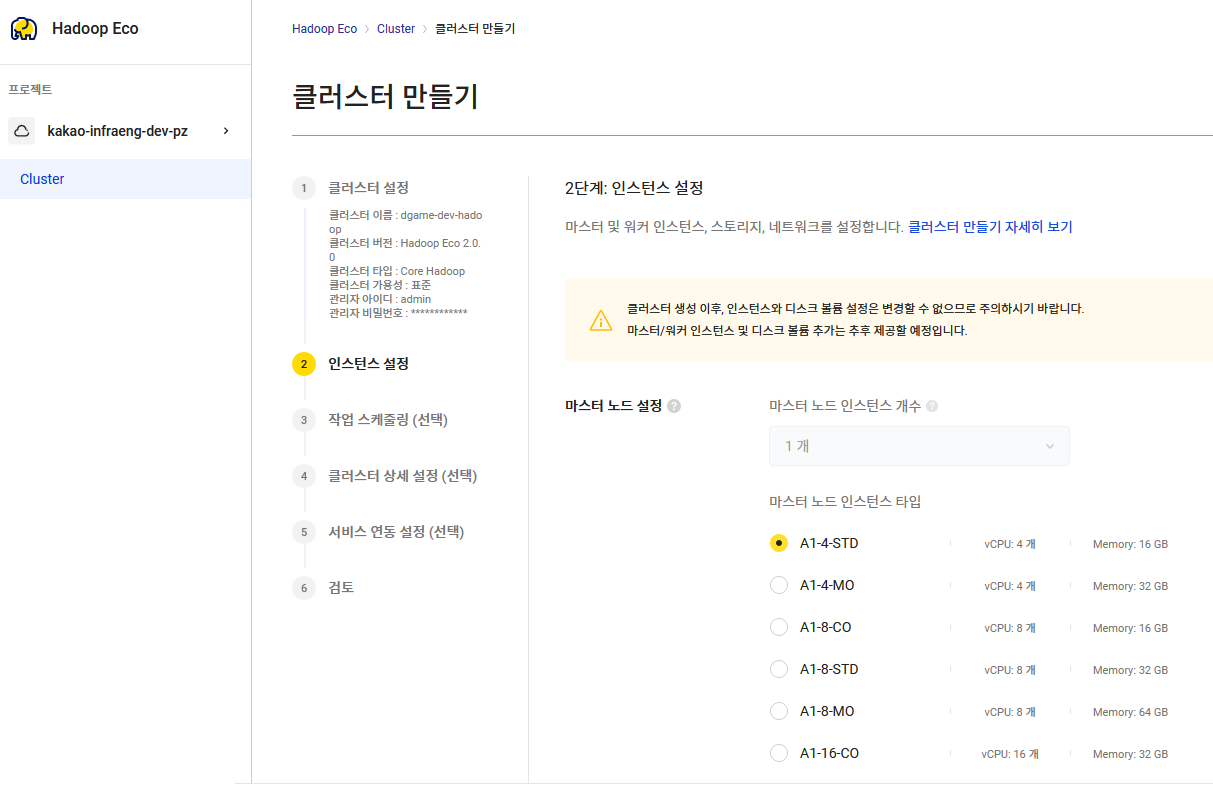Click the warning triangle in the notice box

click(x=600, y=322)
